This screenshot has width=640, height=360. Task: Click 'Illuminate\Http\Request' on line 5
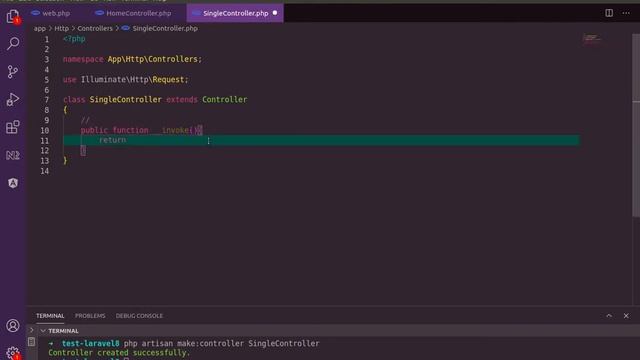pos(133,80)
